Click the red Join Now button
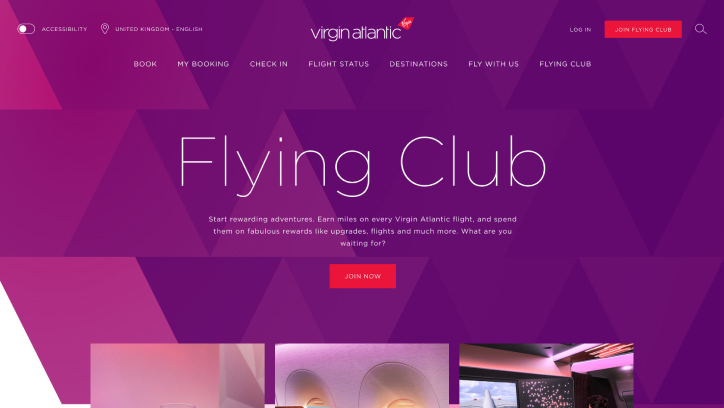The height and width of the screenshot is (408, 724). [362, 276]
